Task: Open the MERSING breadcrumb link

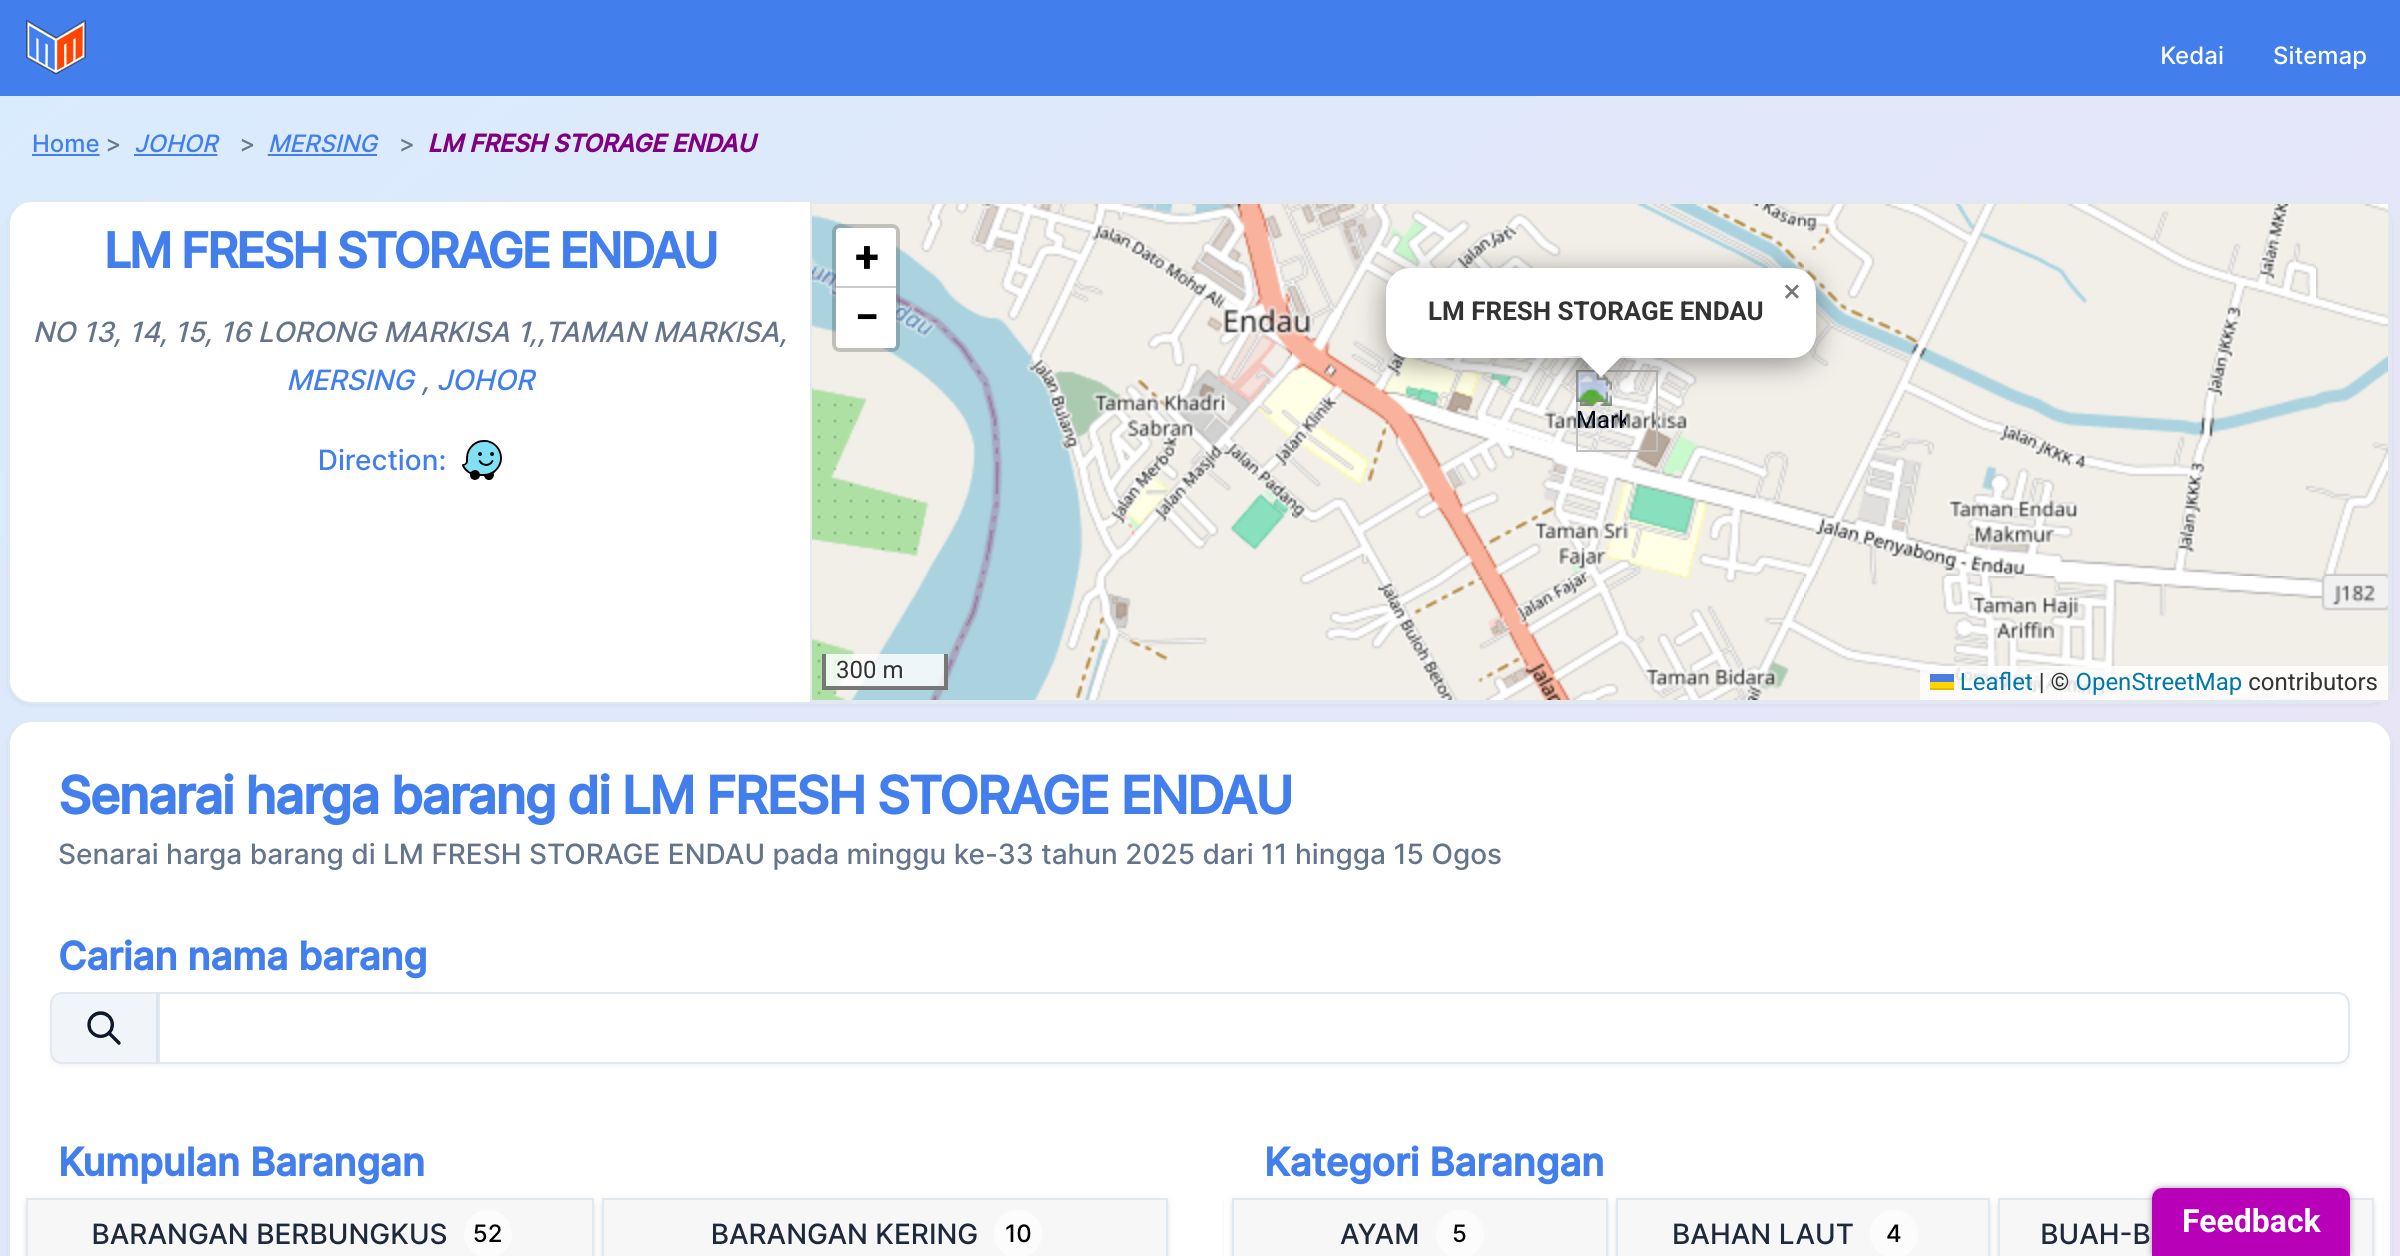Action: (323, 144)
